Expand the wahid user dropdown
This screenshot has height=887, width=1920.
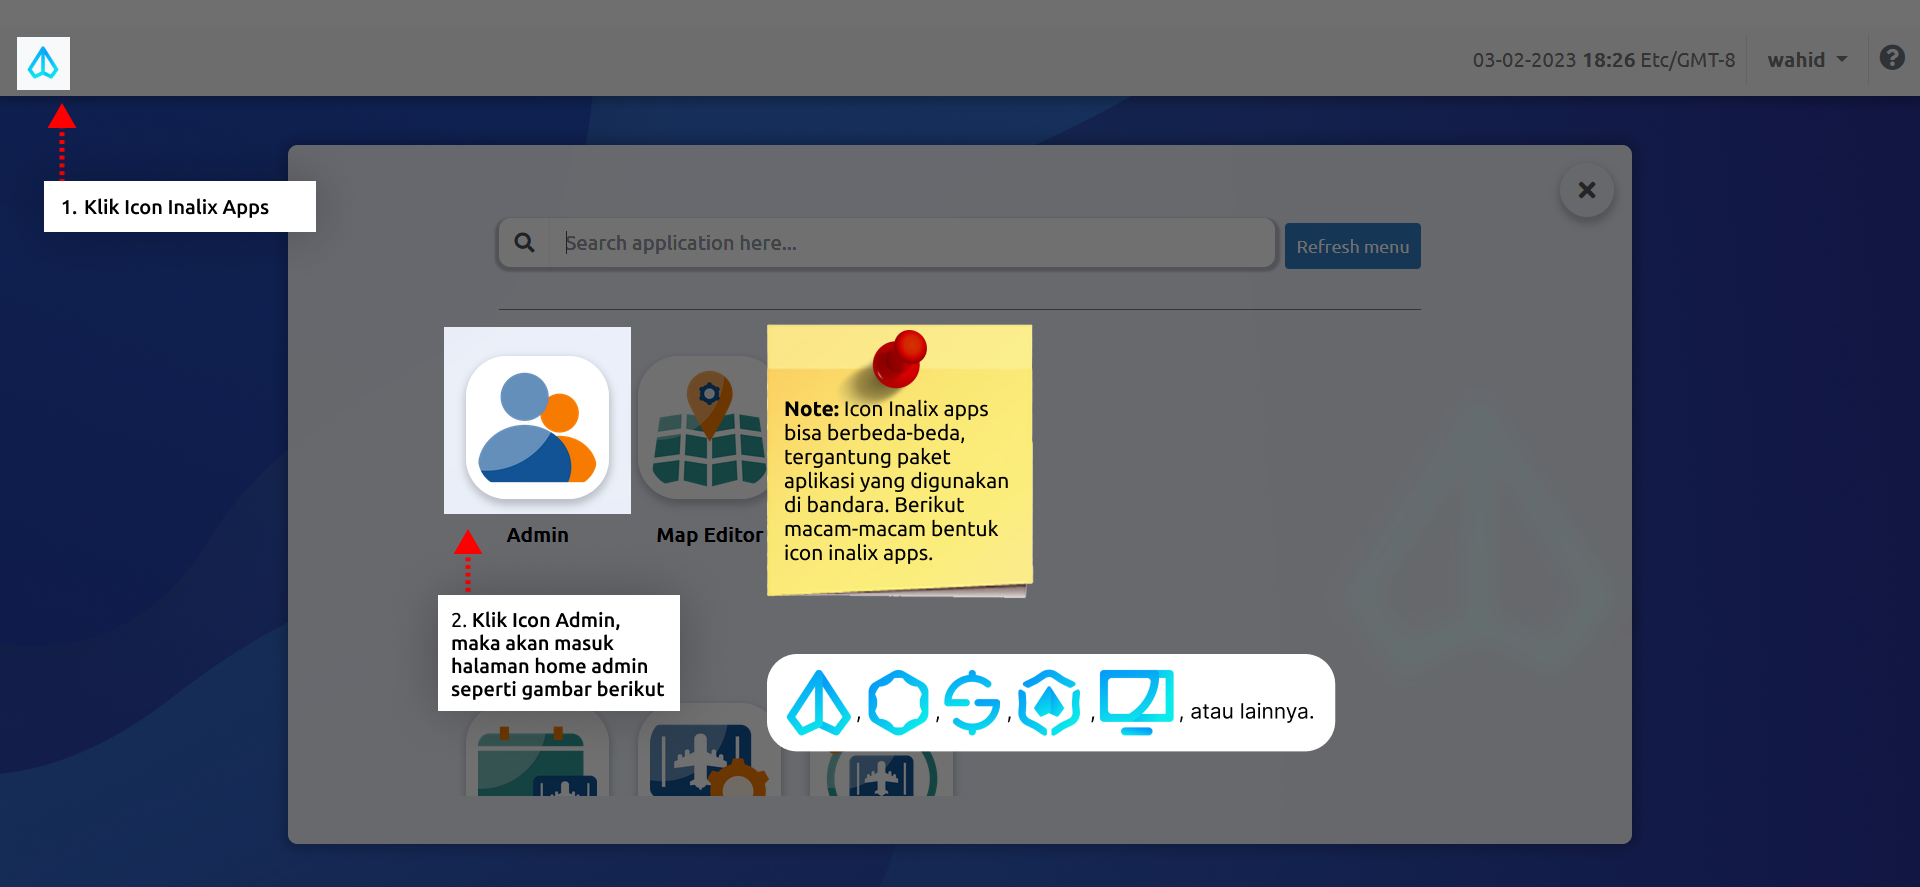pos(1806,60)
